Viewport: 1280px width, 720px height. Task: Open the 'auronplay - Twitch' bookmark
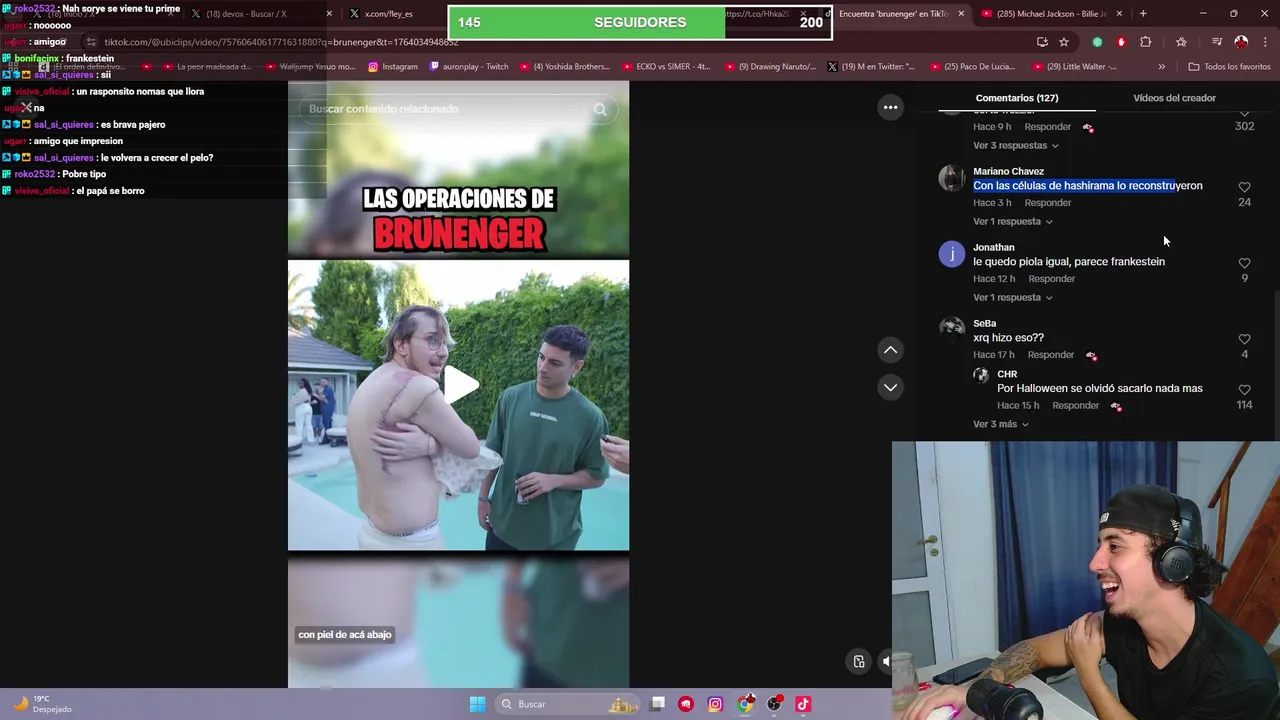(x=469, y=67)
